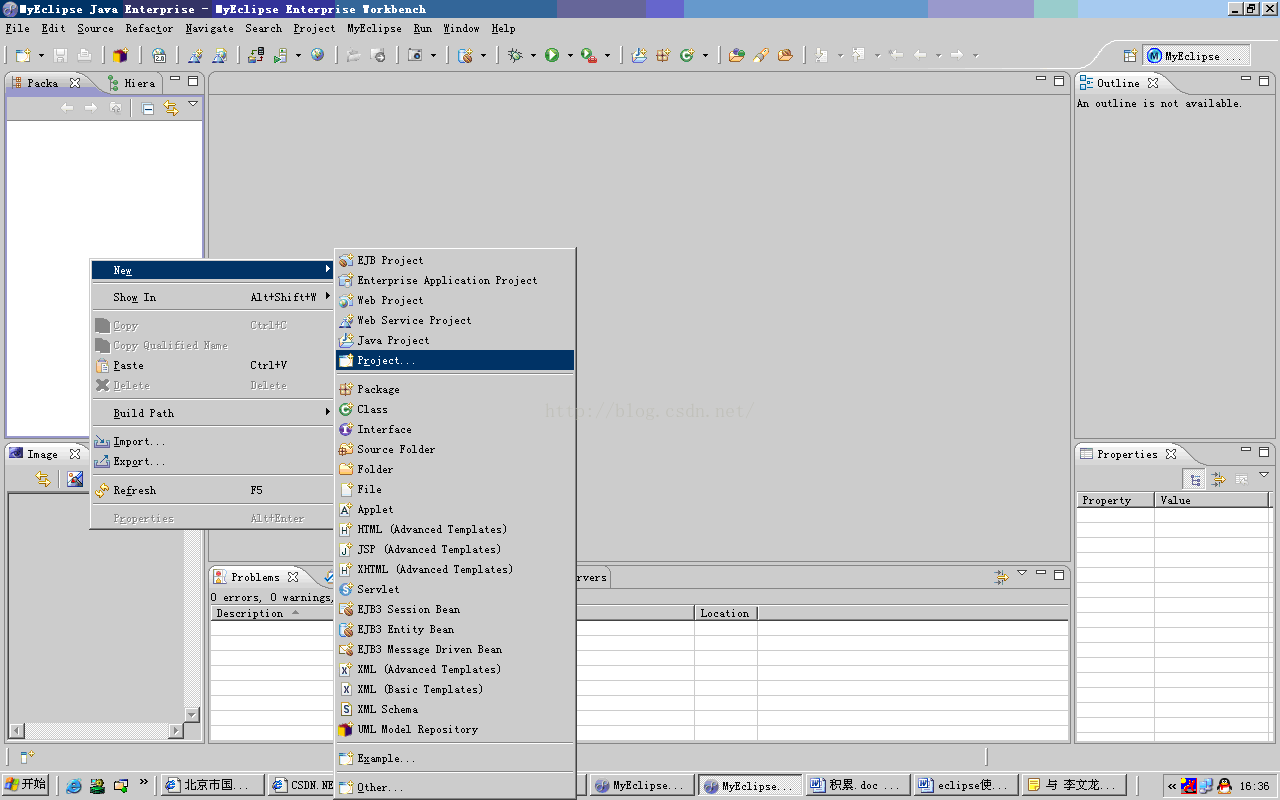Maximize the Outline view panel
1280x800 pixels.
coord(1265,80)
